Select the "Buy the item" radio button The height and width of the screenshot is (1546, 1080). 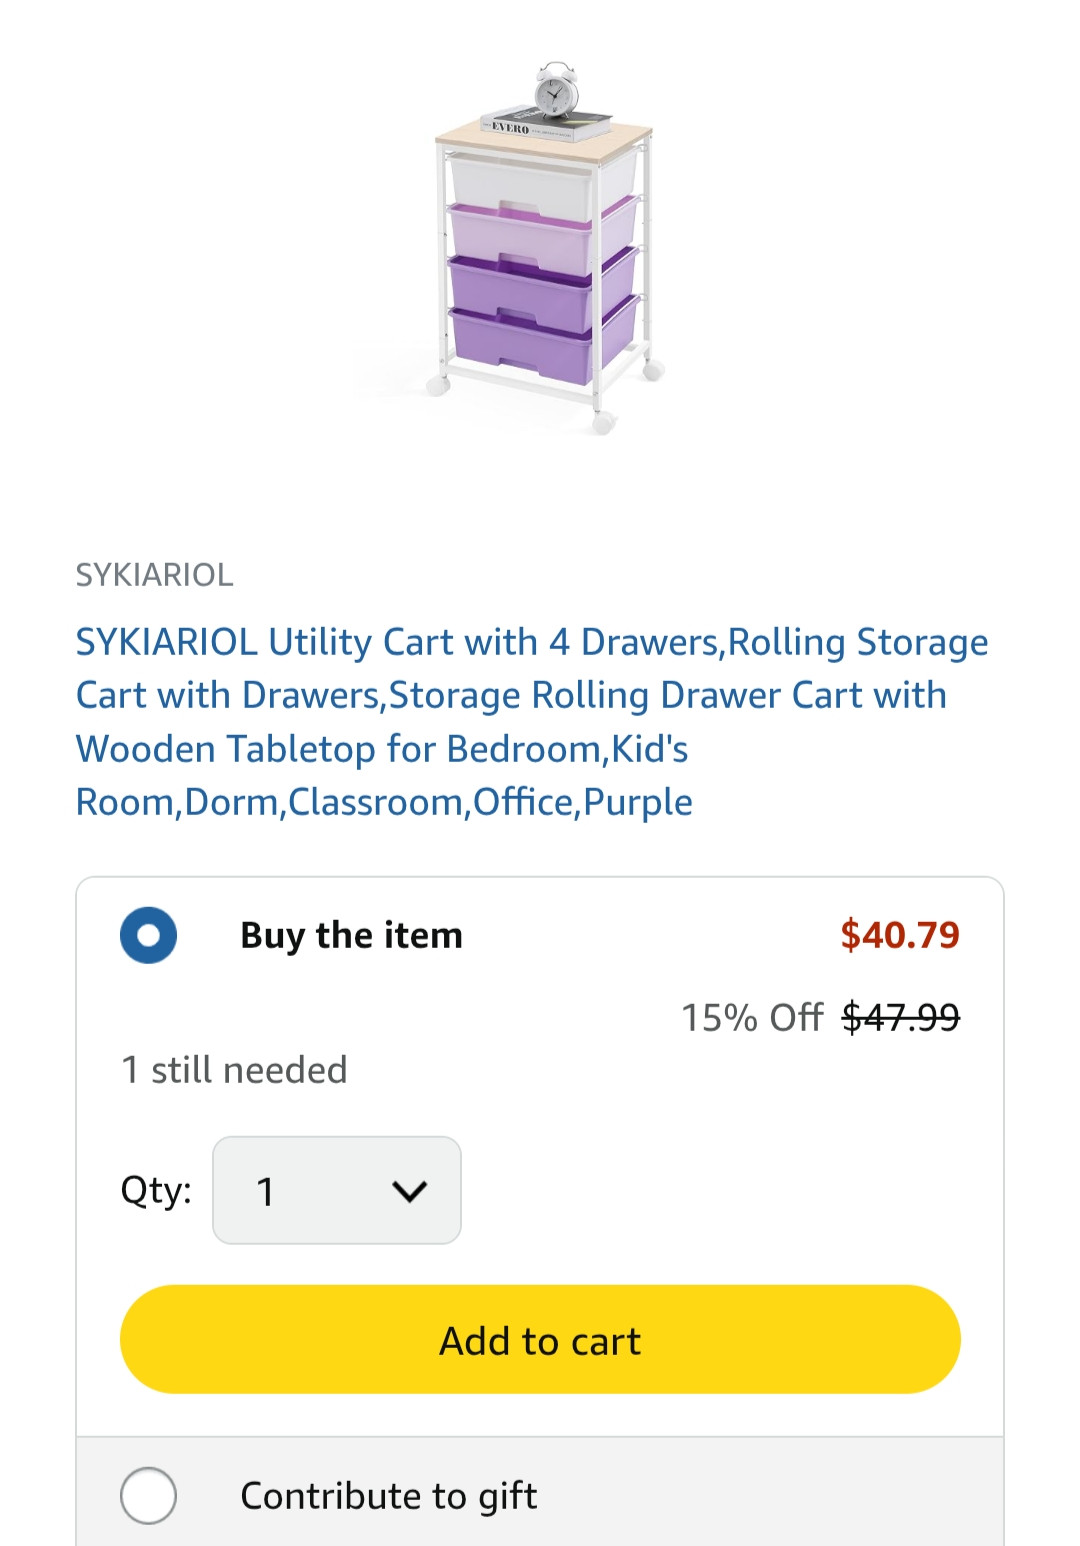pos(148,935)
